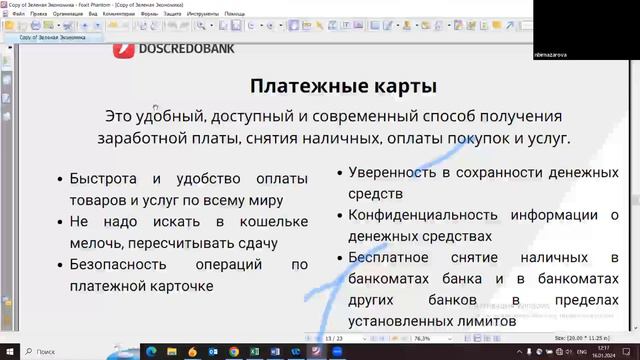Open the dropdown arrow next to Stamp tool
The height and width of the screenshot is (360, 640).
[417, 26]
